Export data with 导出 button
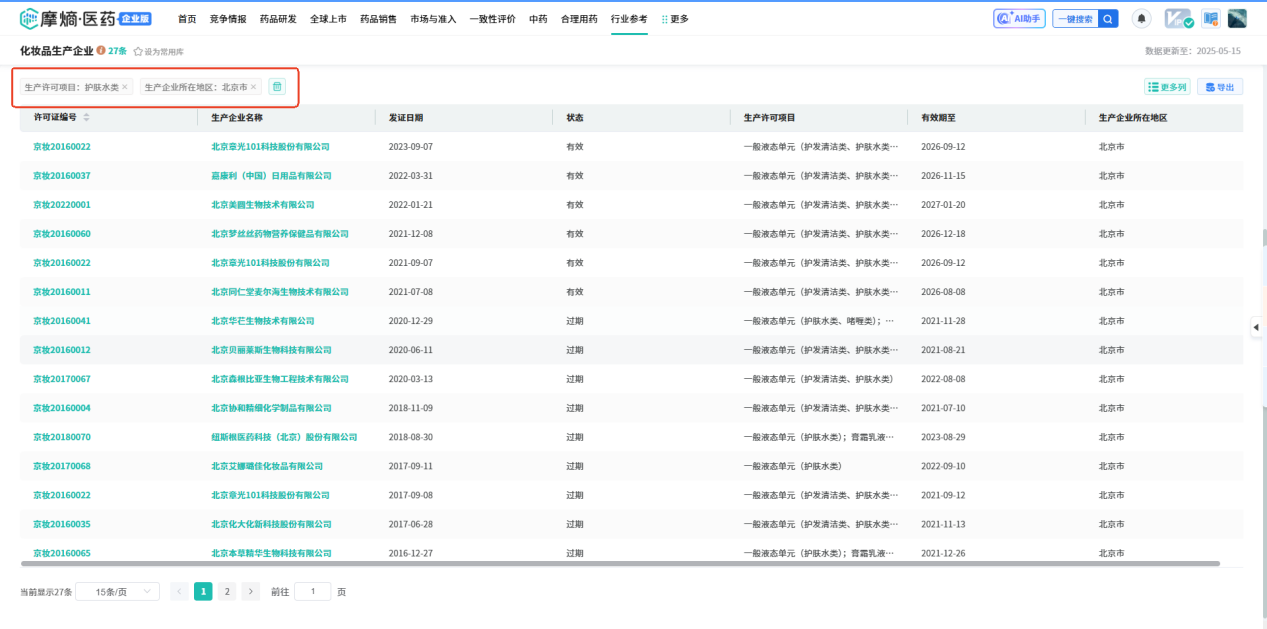 coord(1220,87)
